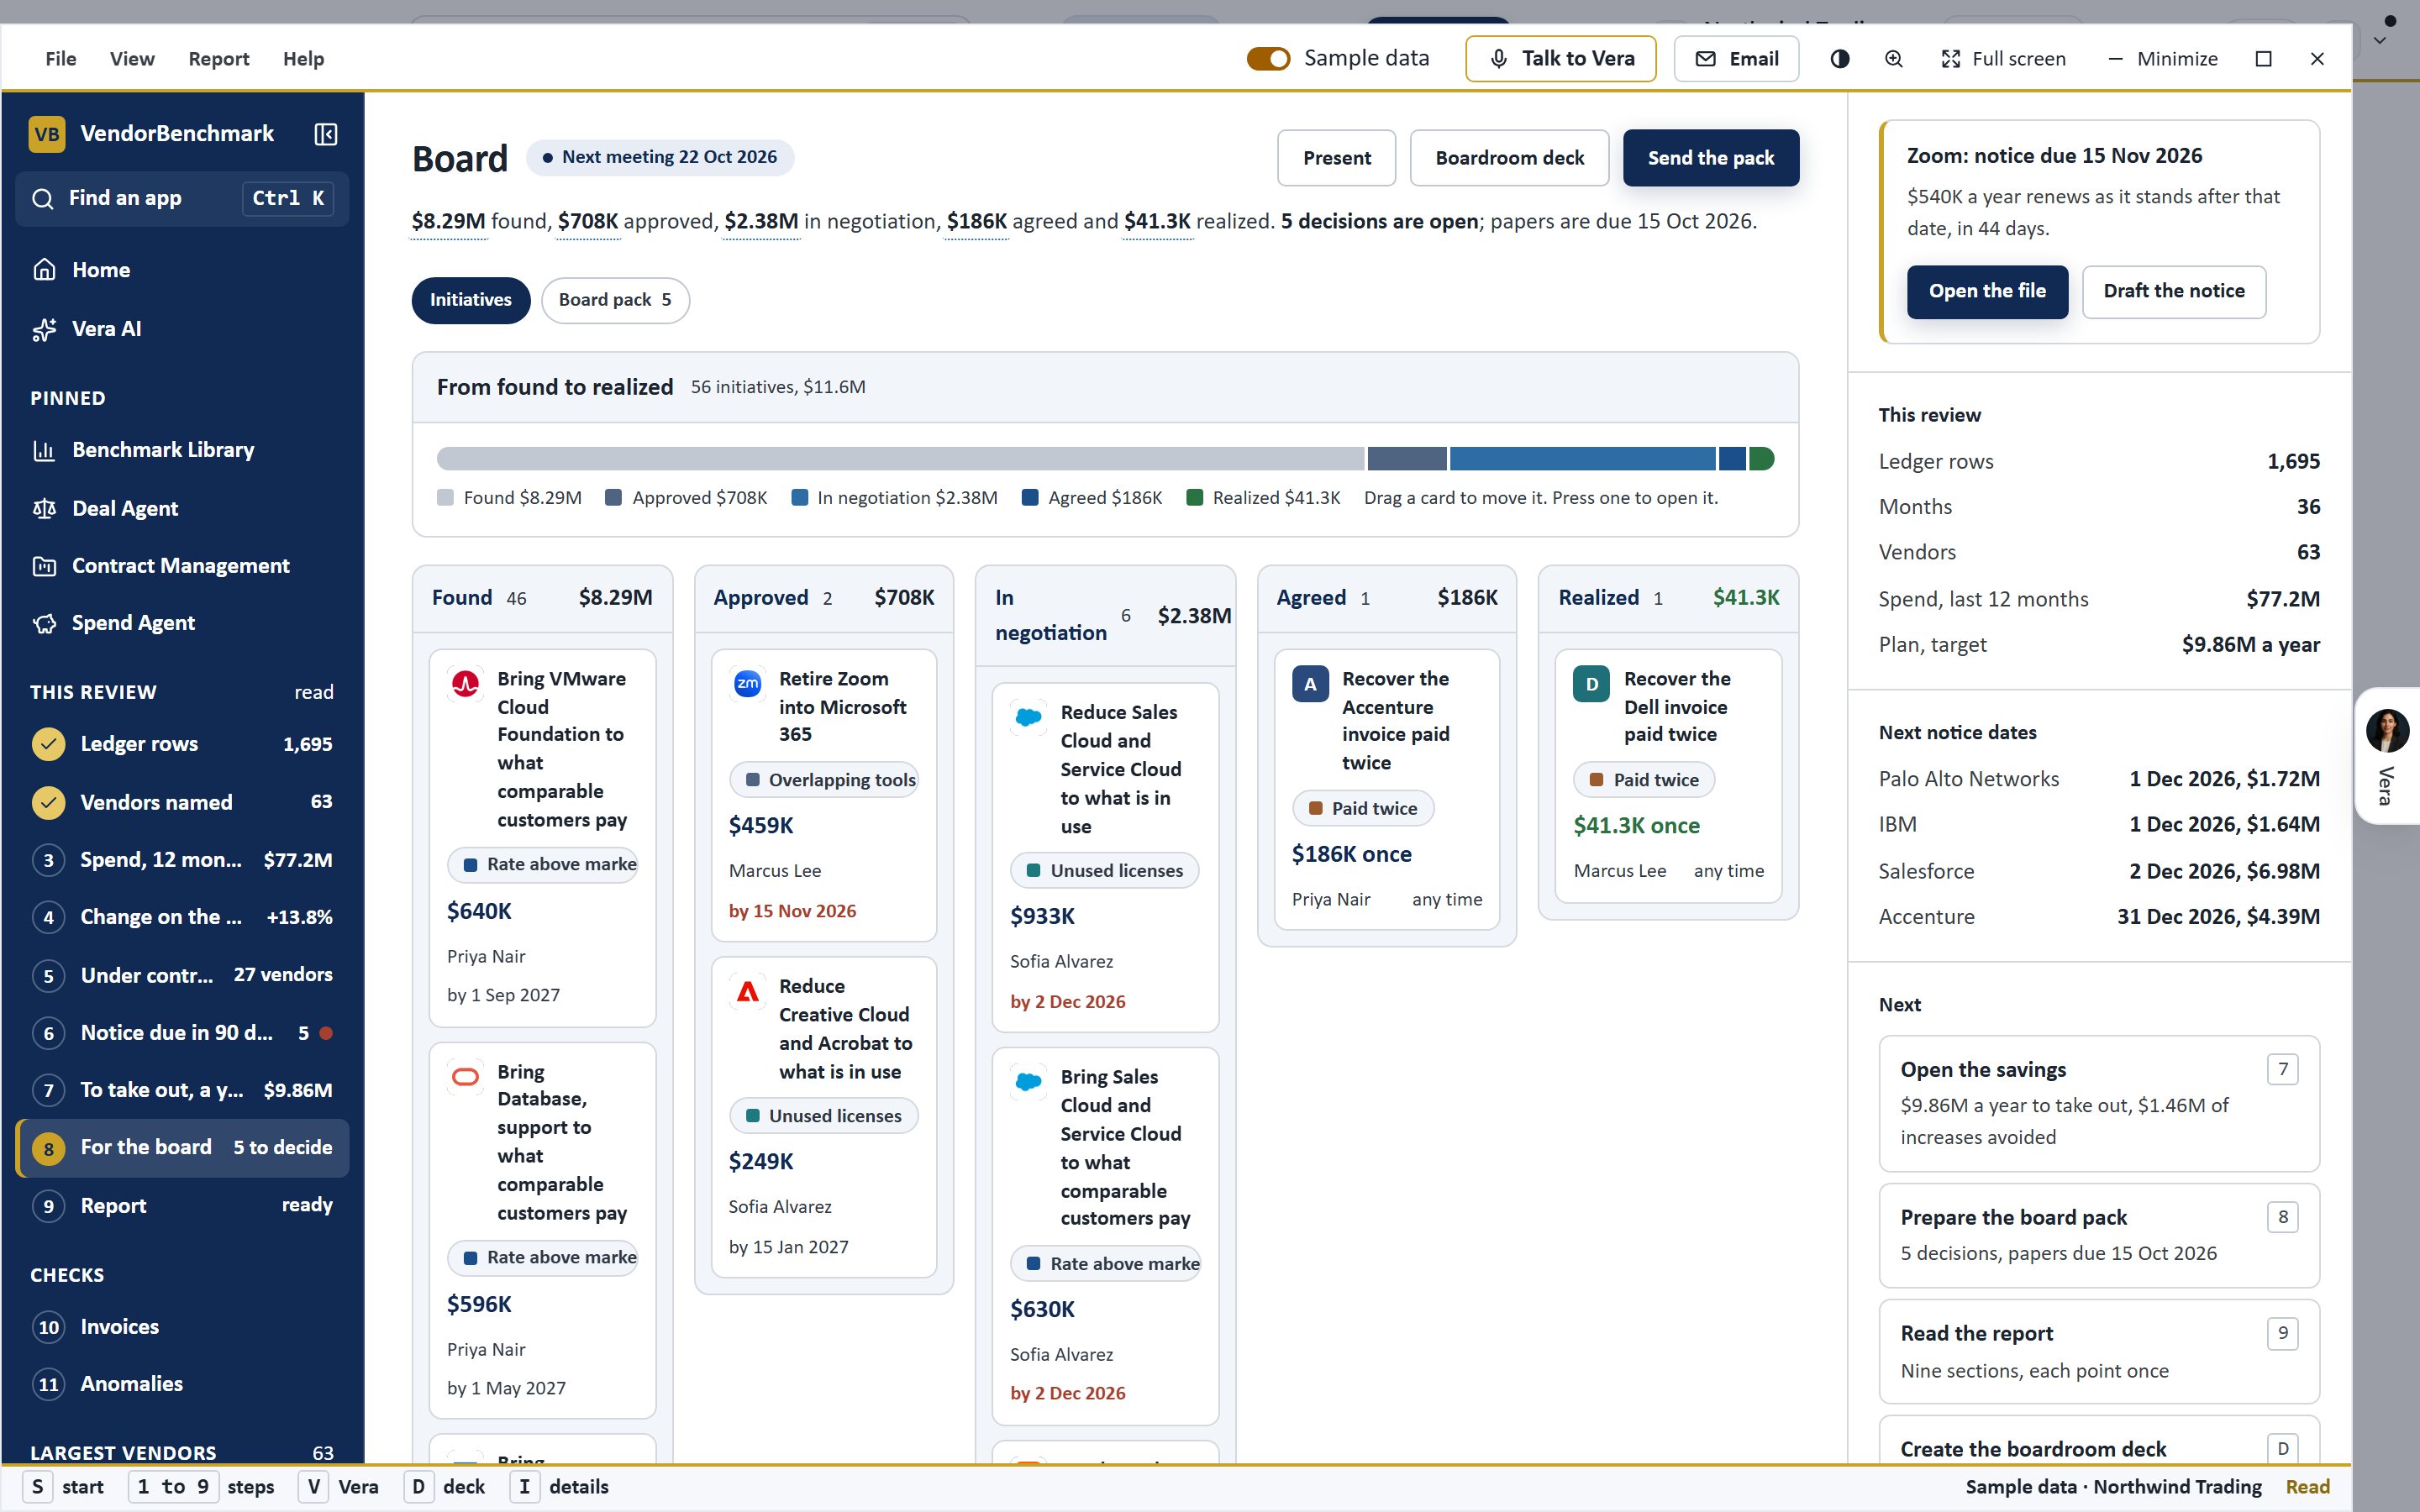Image resolution: width=2420 pixels, height=1512 pixels.
Task: Collapse the sidebar panel icon
Action: pyautogui.click(x=326, y=134)
